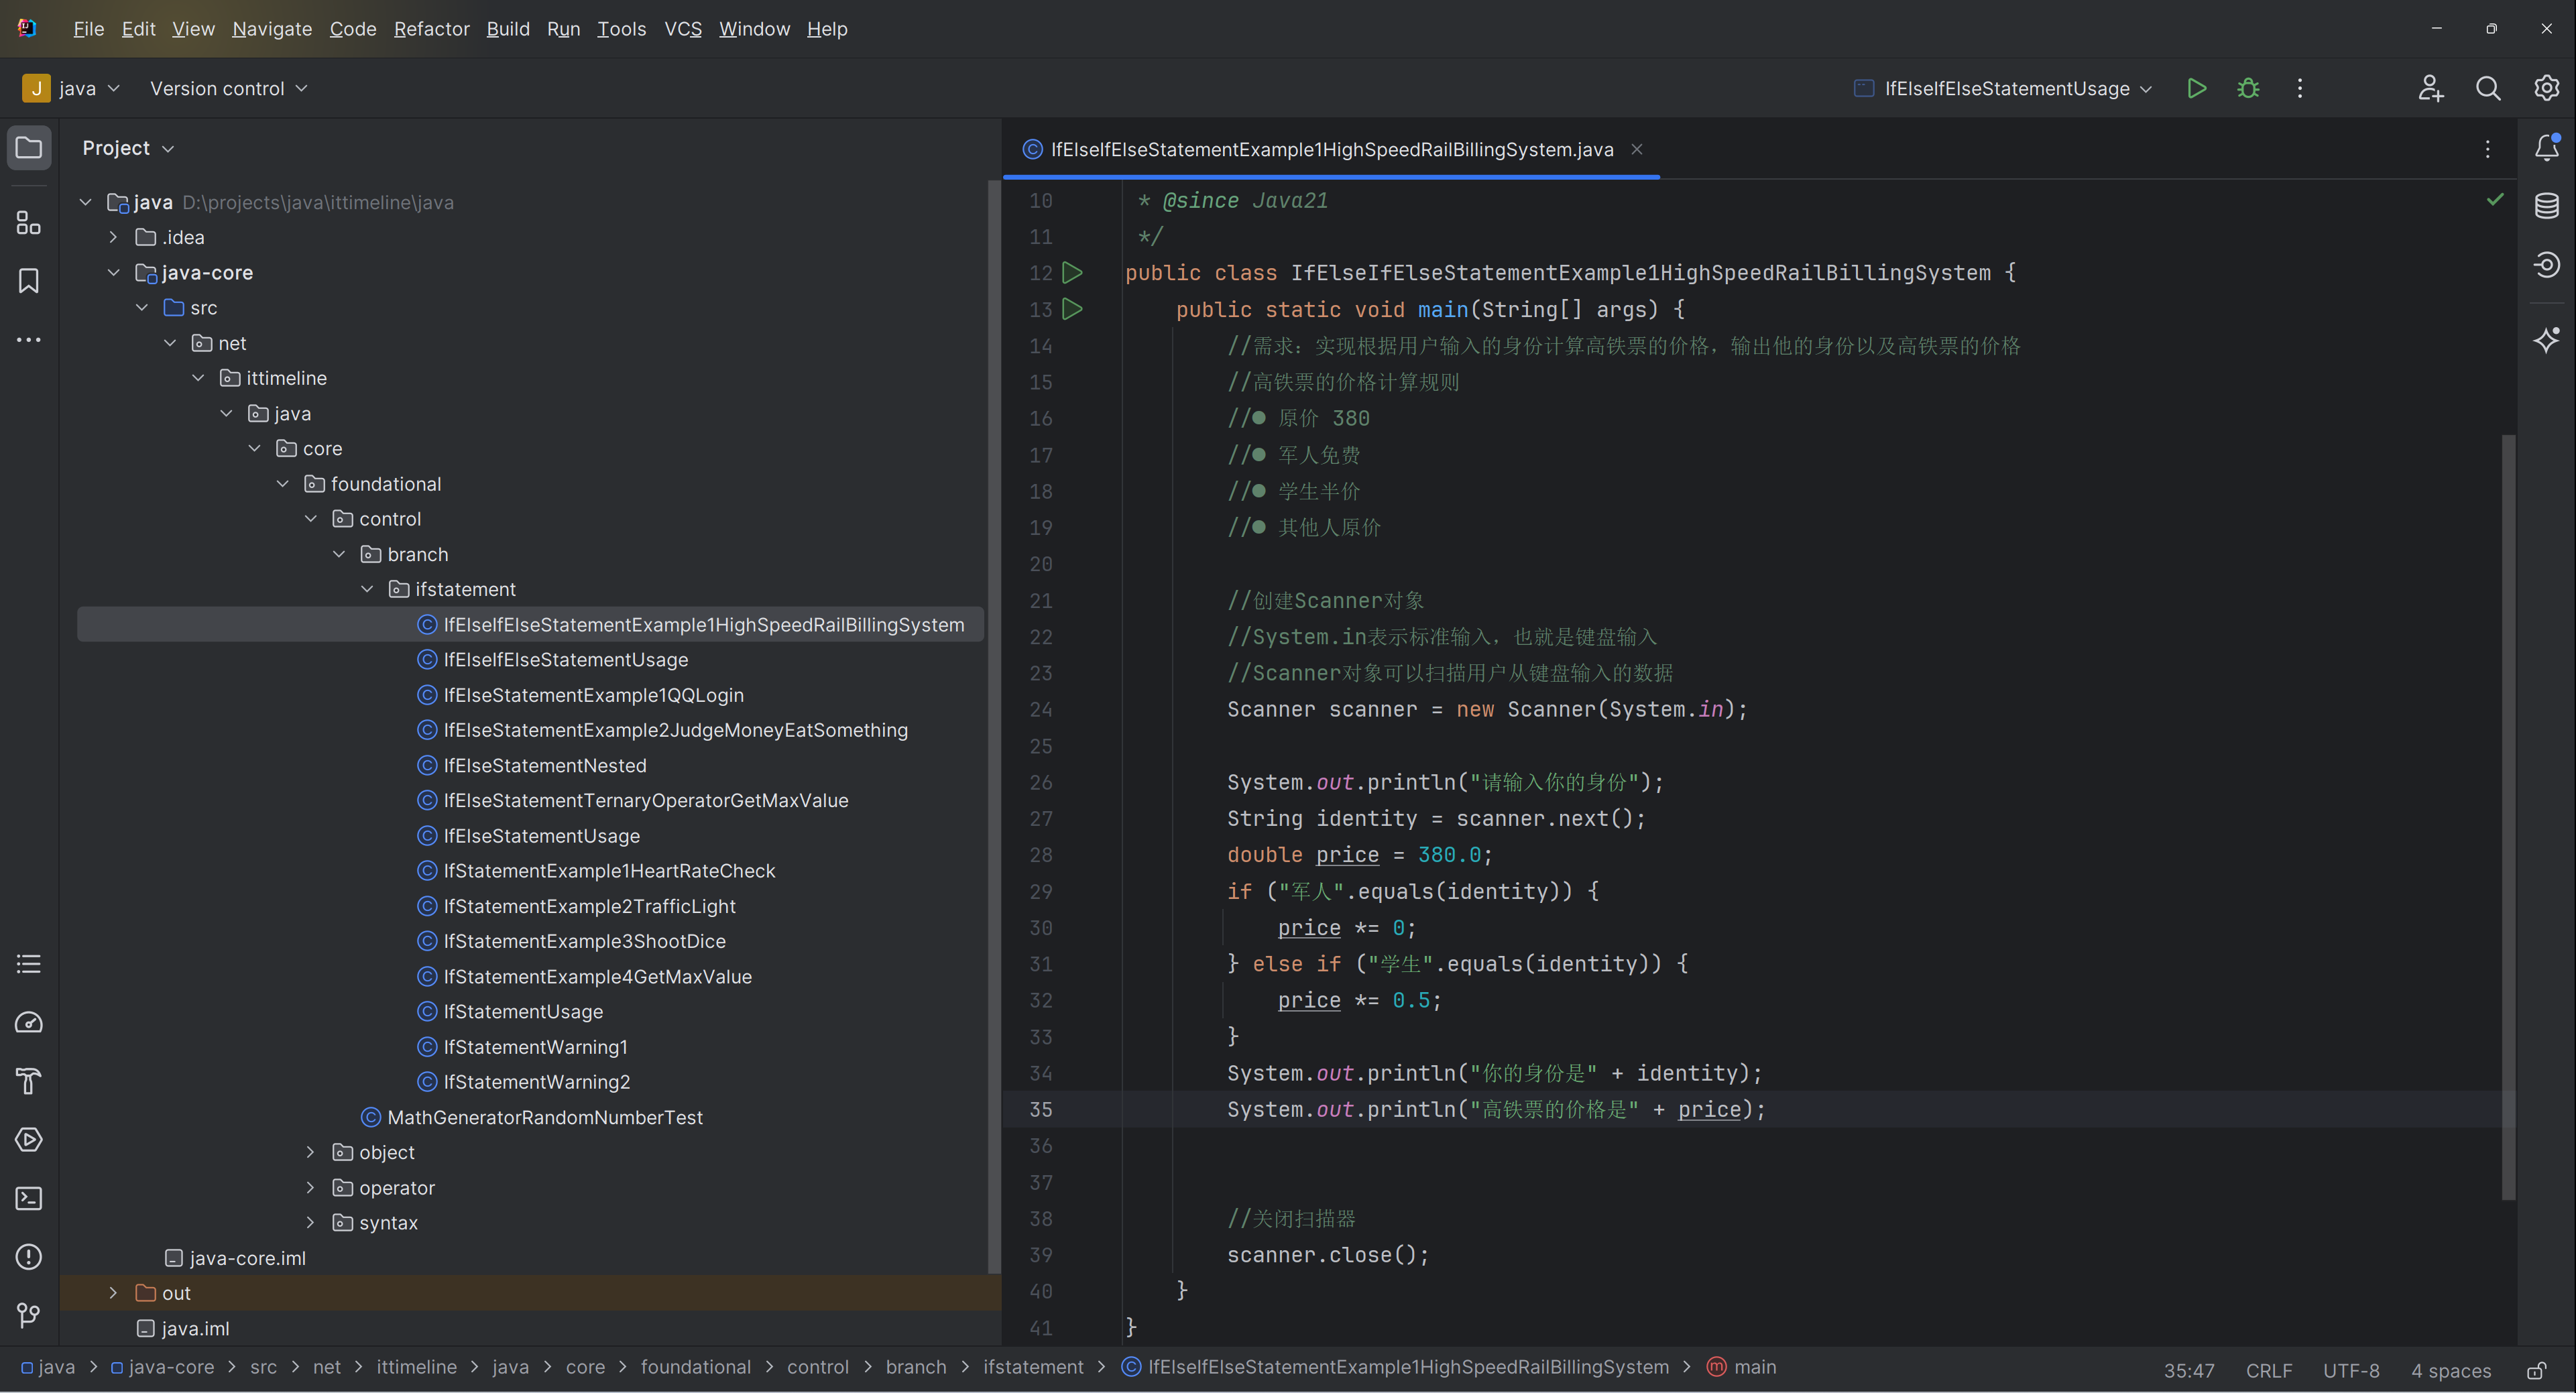Expand the .idea folder

(113, 237)
